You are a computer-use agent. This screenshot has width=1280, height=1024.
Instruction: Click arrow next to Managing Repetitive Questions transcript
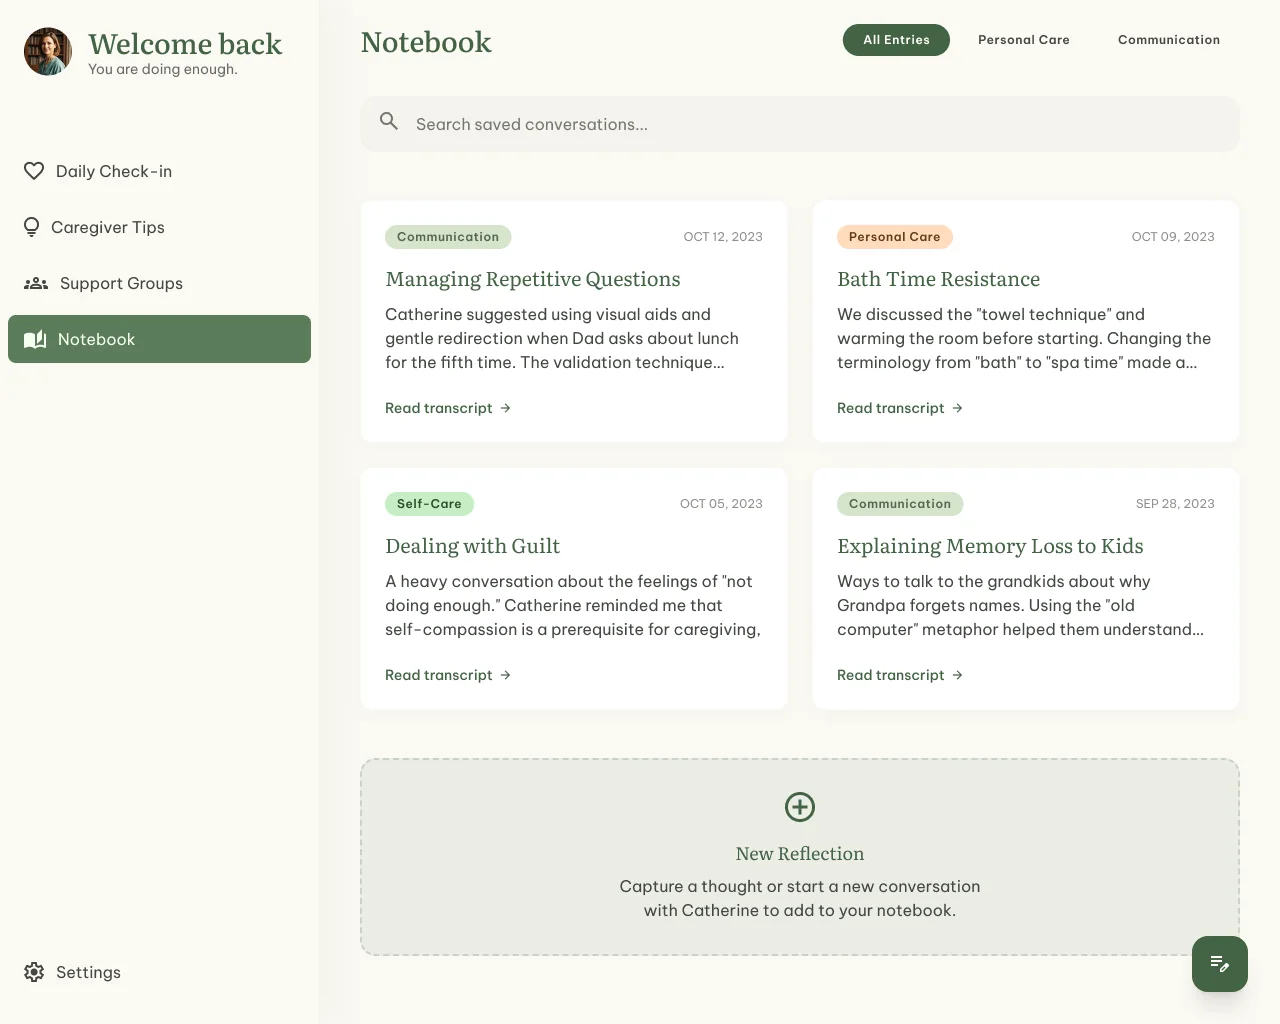(505, 408)
